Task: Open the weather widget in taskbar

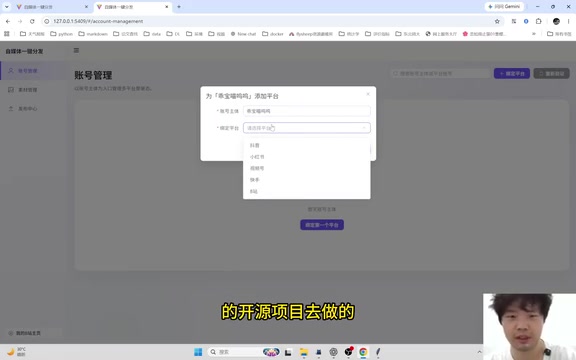Action: pos(17,352)
